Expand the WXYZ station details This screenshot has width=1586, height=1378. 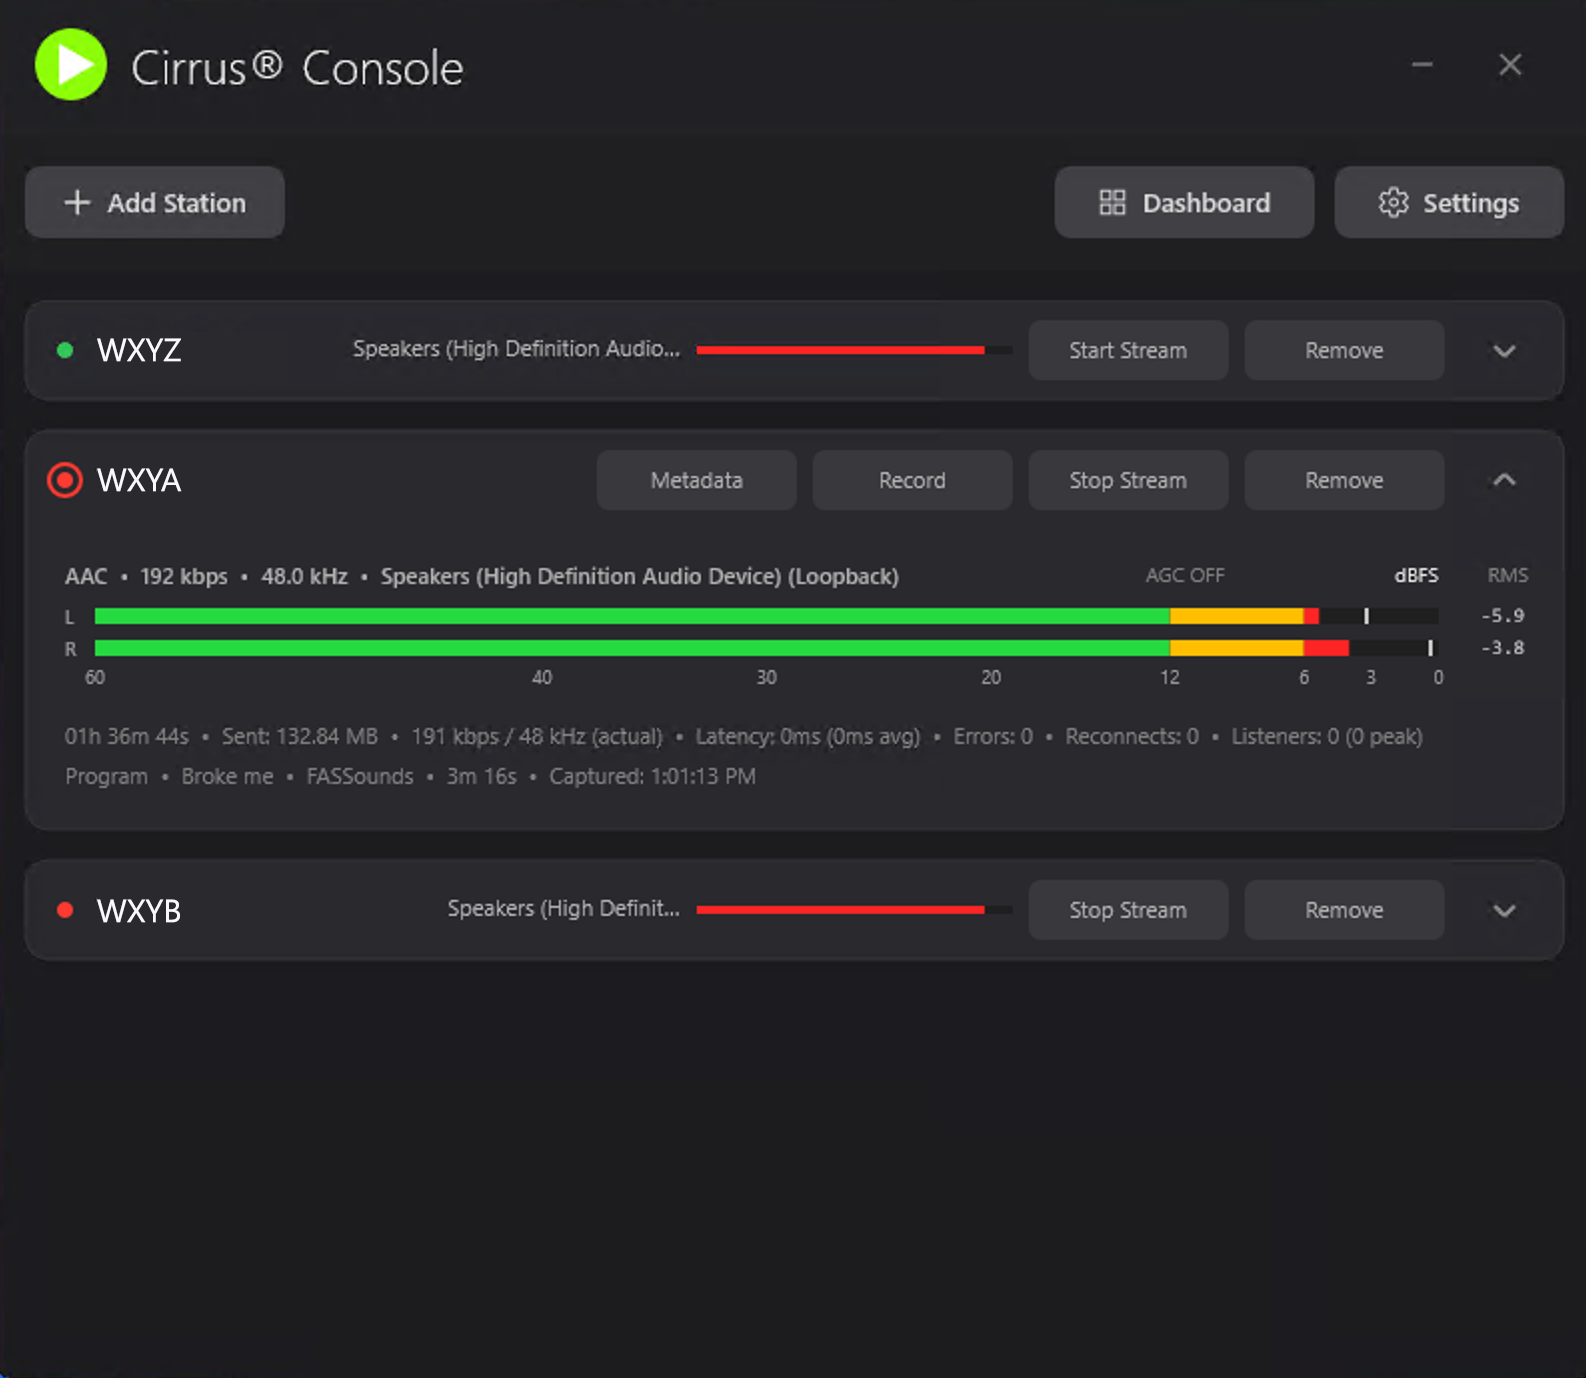(1504, 351)
